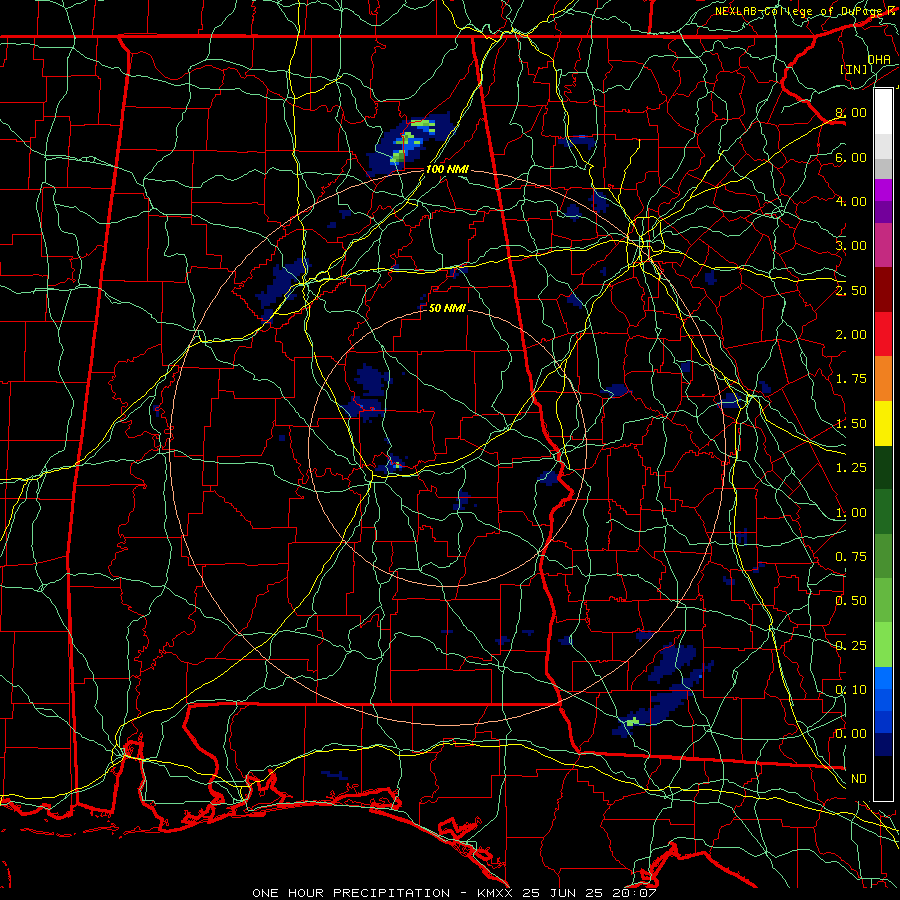Click the 6.00 scale value
This screenshot has height=900, width=900.
point(851,157)
